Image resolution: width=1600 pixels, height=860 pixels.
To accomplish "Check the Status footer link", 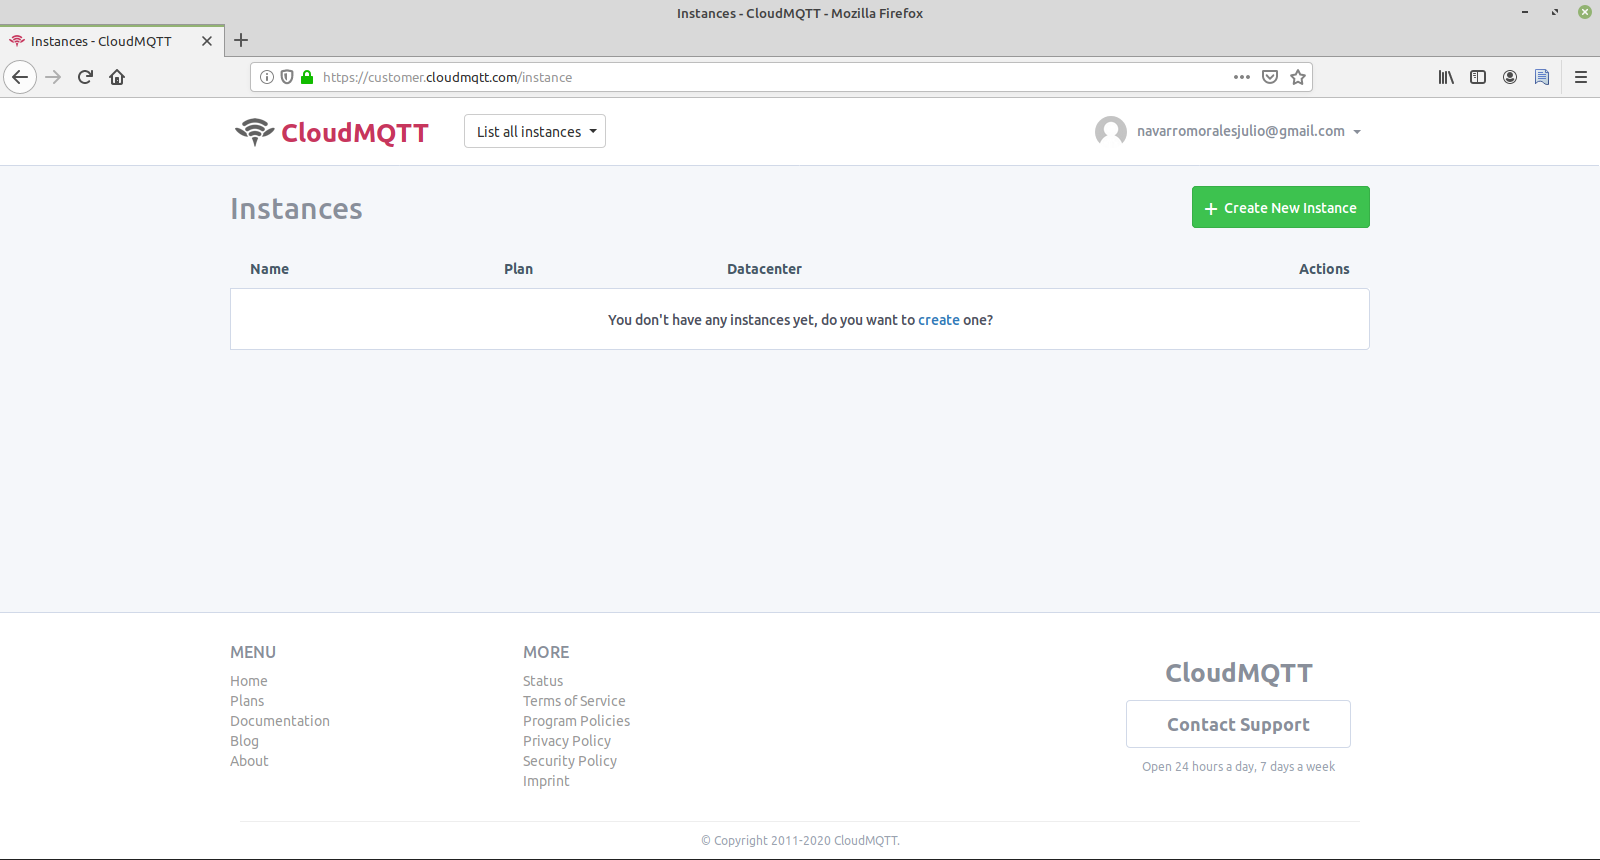I will tap(543, 681).
